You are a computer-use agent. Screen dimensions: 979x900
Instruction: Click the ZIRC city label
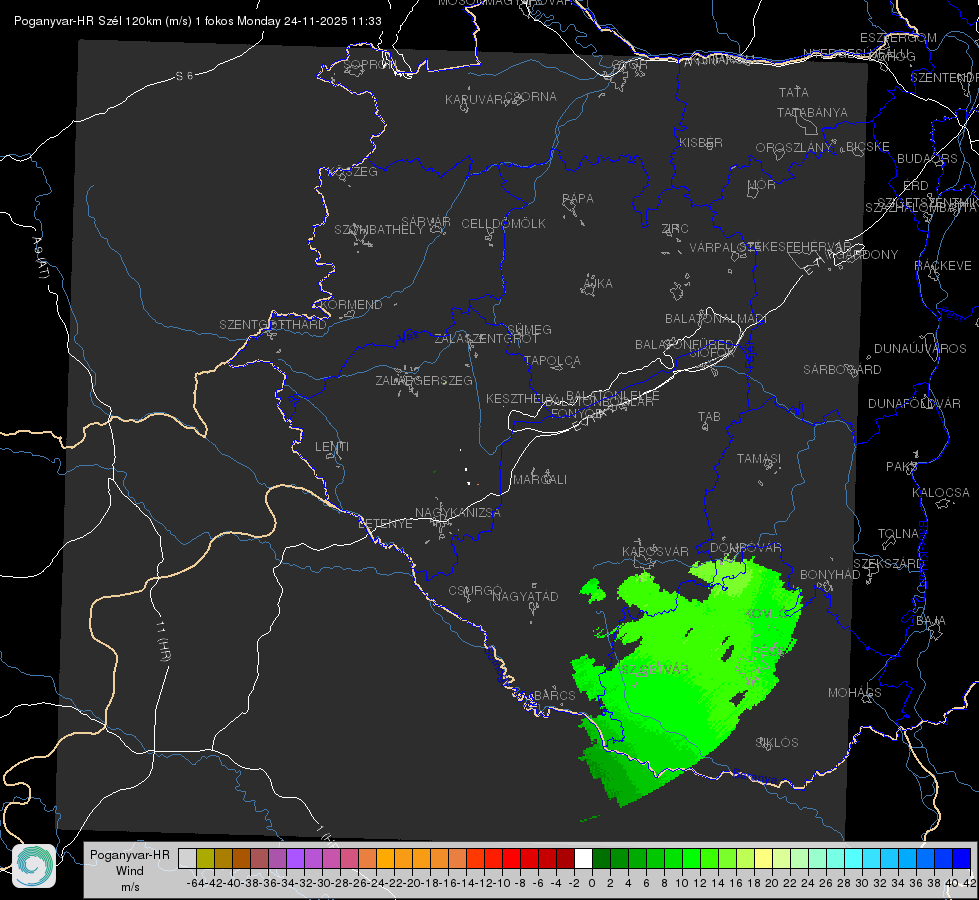click(675, 229)
